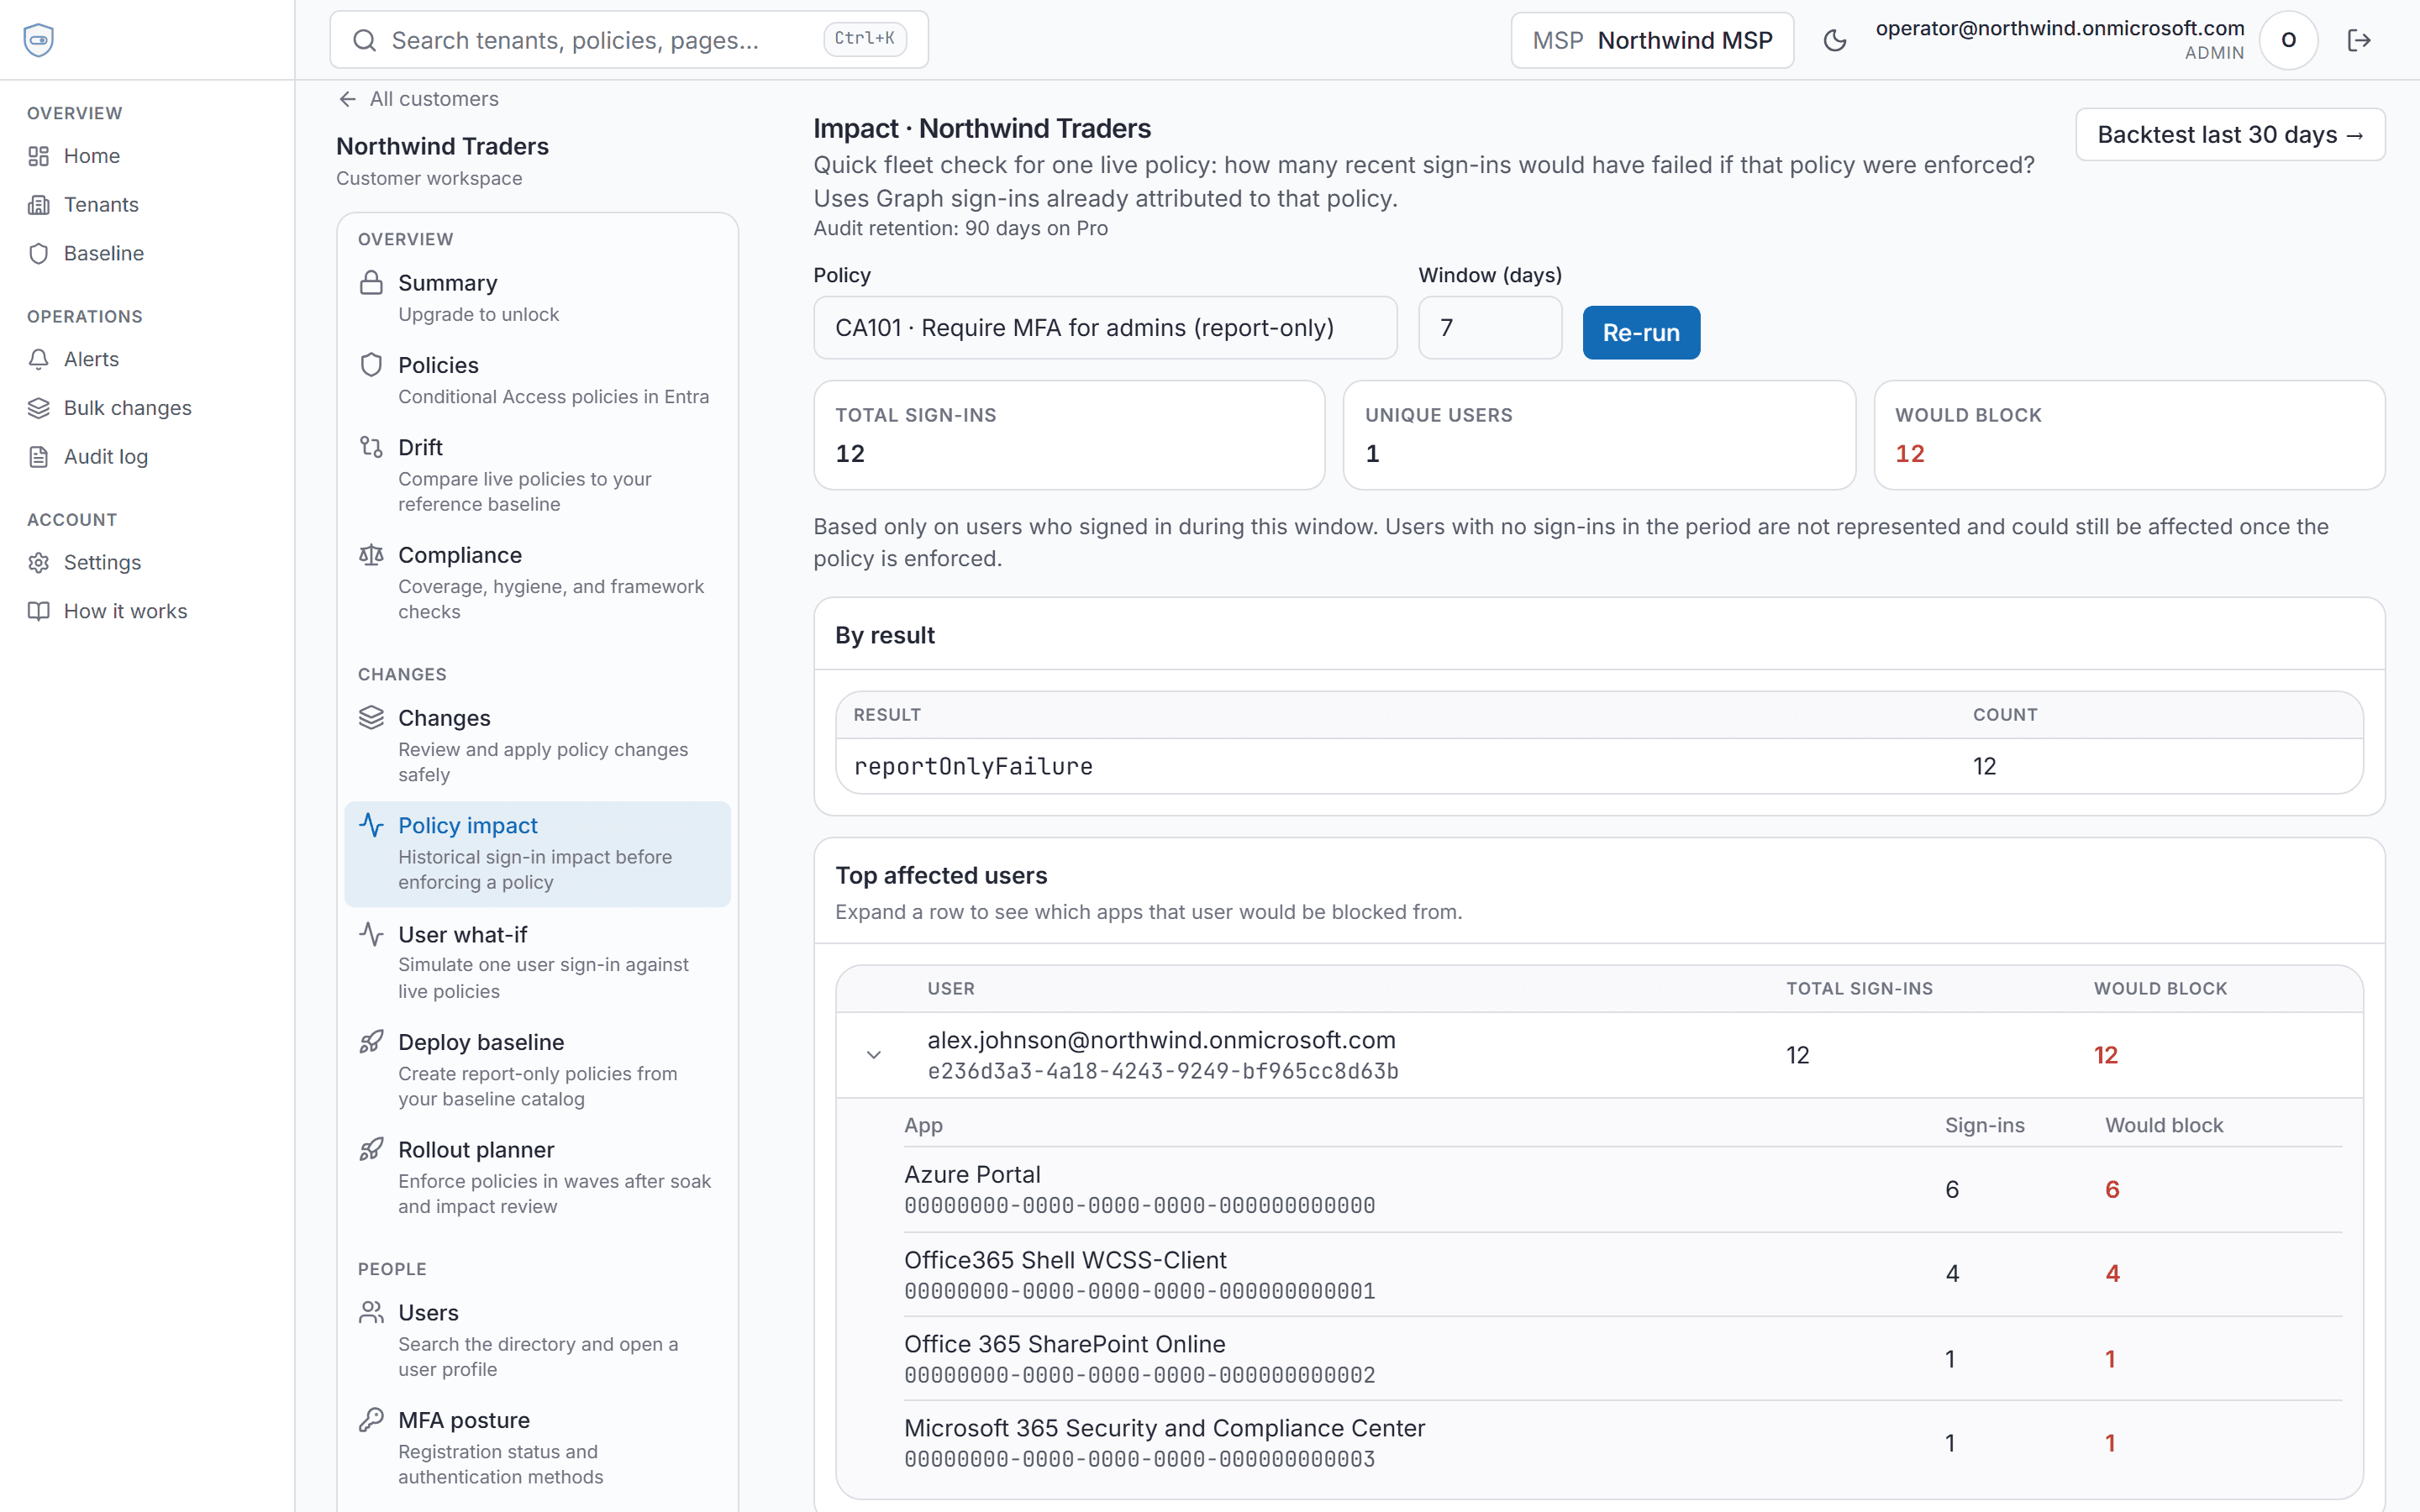Open the MSP Northwind MSP switcher
Viewport: 2420px width, 1512px height.
[x=1652, y=40]
